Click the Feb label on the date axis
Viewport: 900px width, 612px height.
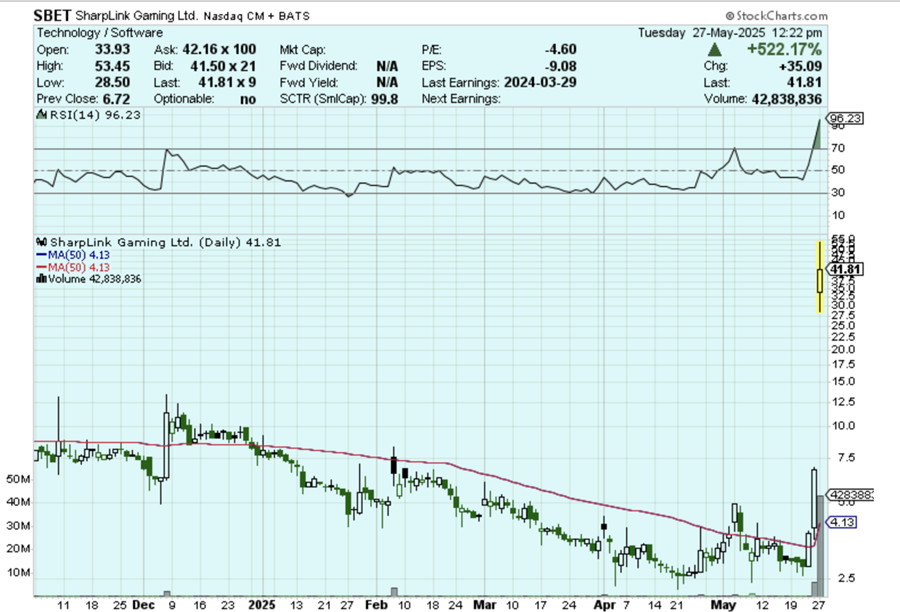tap(377, 605)
